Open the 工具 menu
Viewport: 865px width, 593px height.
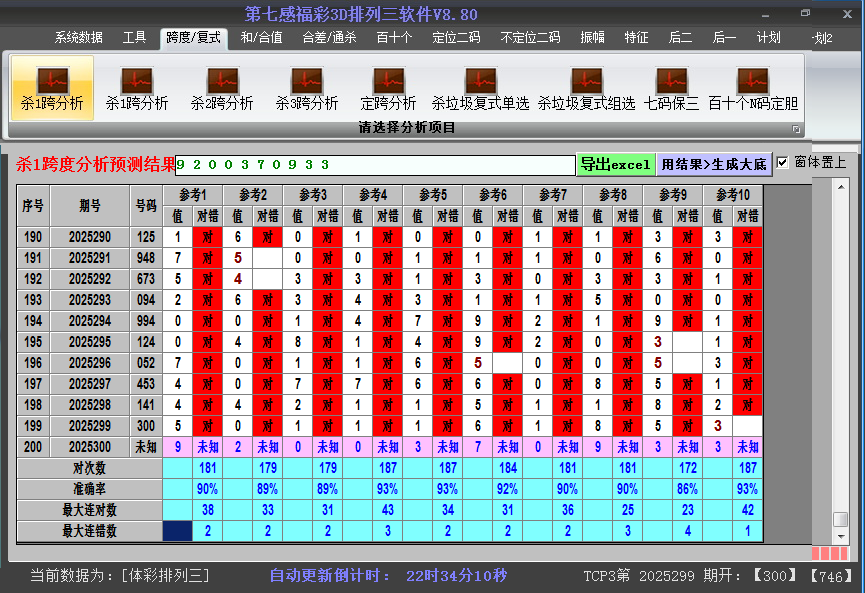[x=134, y=38]
